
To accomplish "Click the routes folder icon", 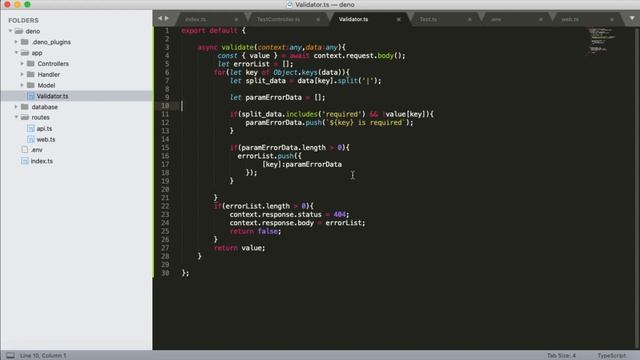I will click(x=24, y=117).
